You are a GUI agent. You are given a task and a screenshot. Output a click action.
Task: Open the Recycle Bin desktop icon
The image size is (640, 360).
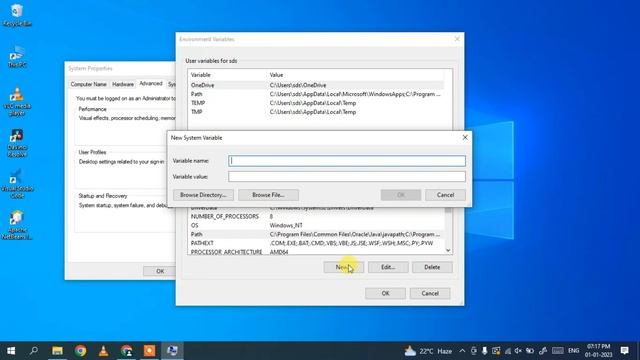pos(17,15)
